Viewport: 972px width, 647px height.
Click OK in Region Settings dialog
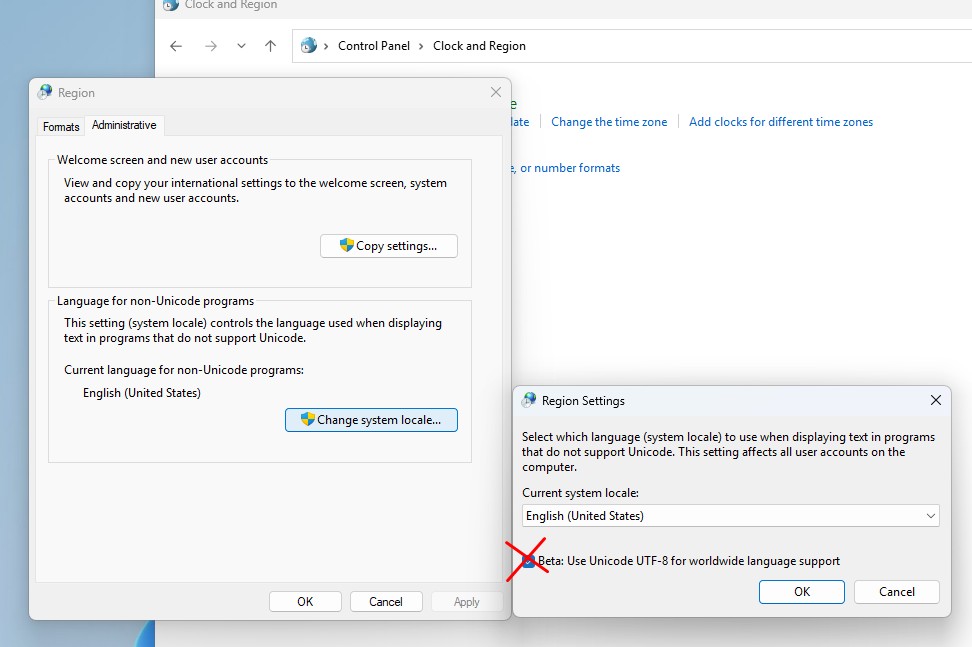(802, 592)
